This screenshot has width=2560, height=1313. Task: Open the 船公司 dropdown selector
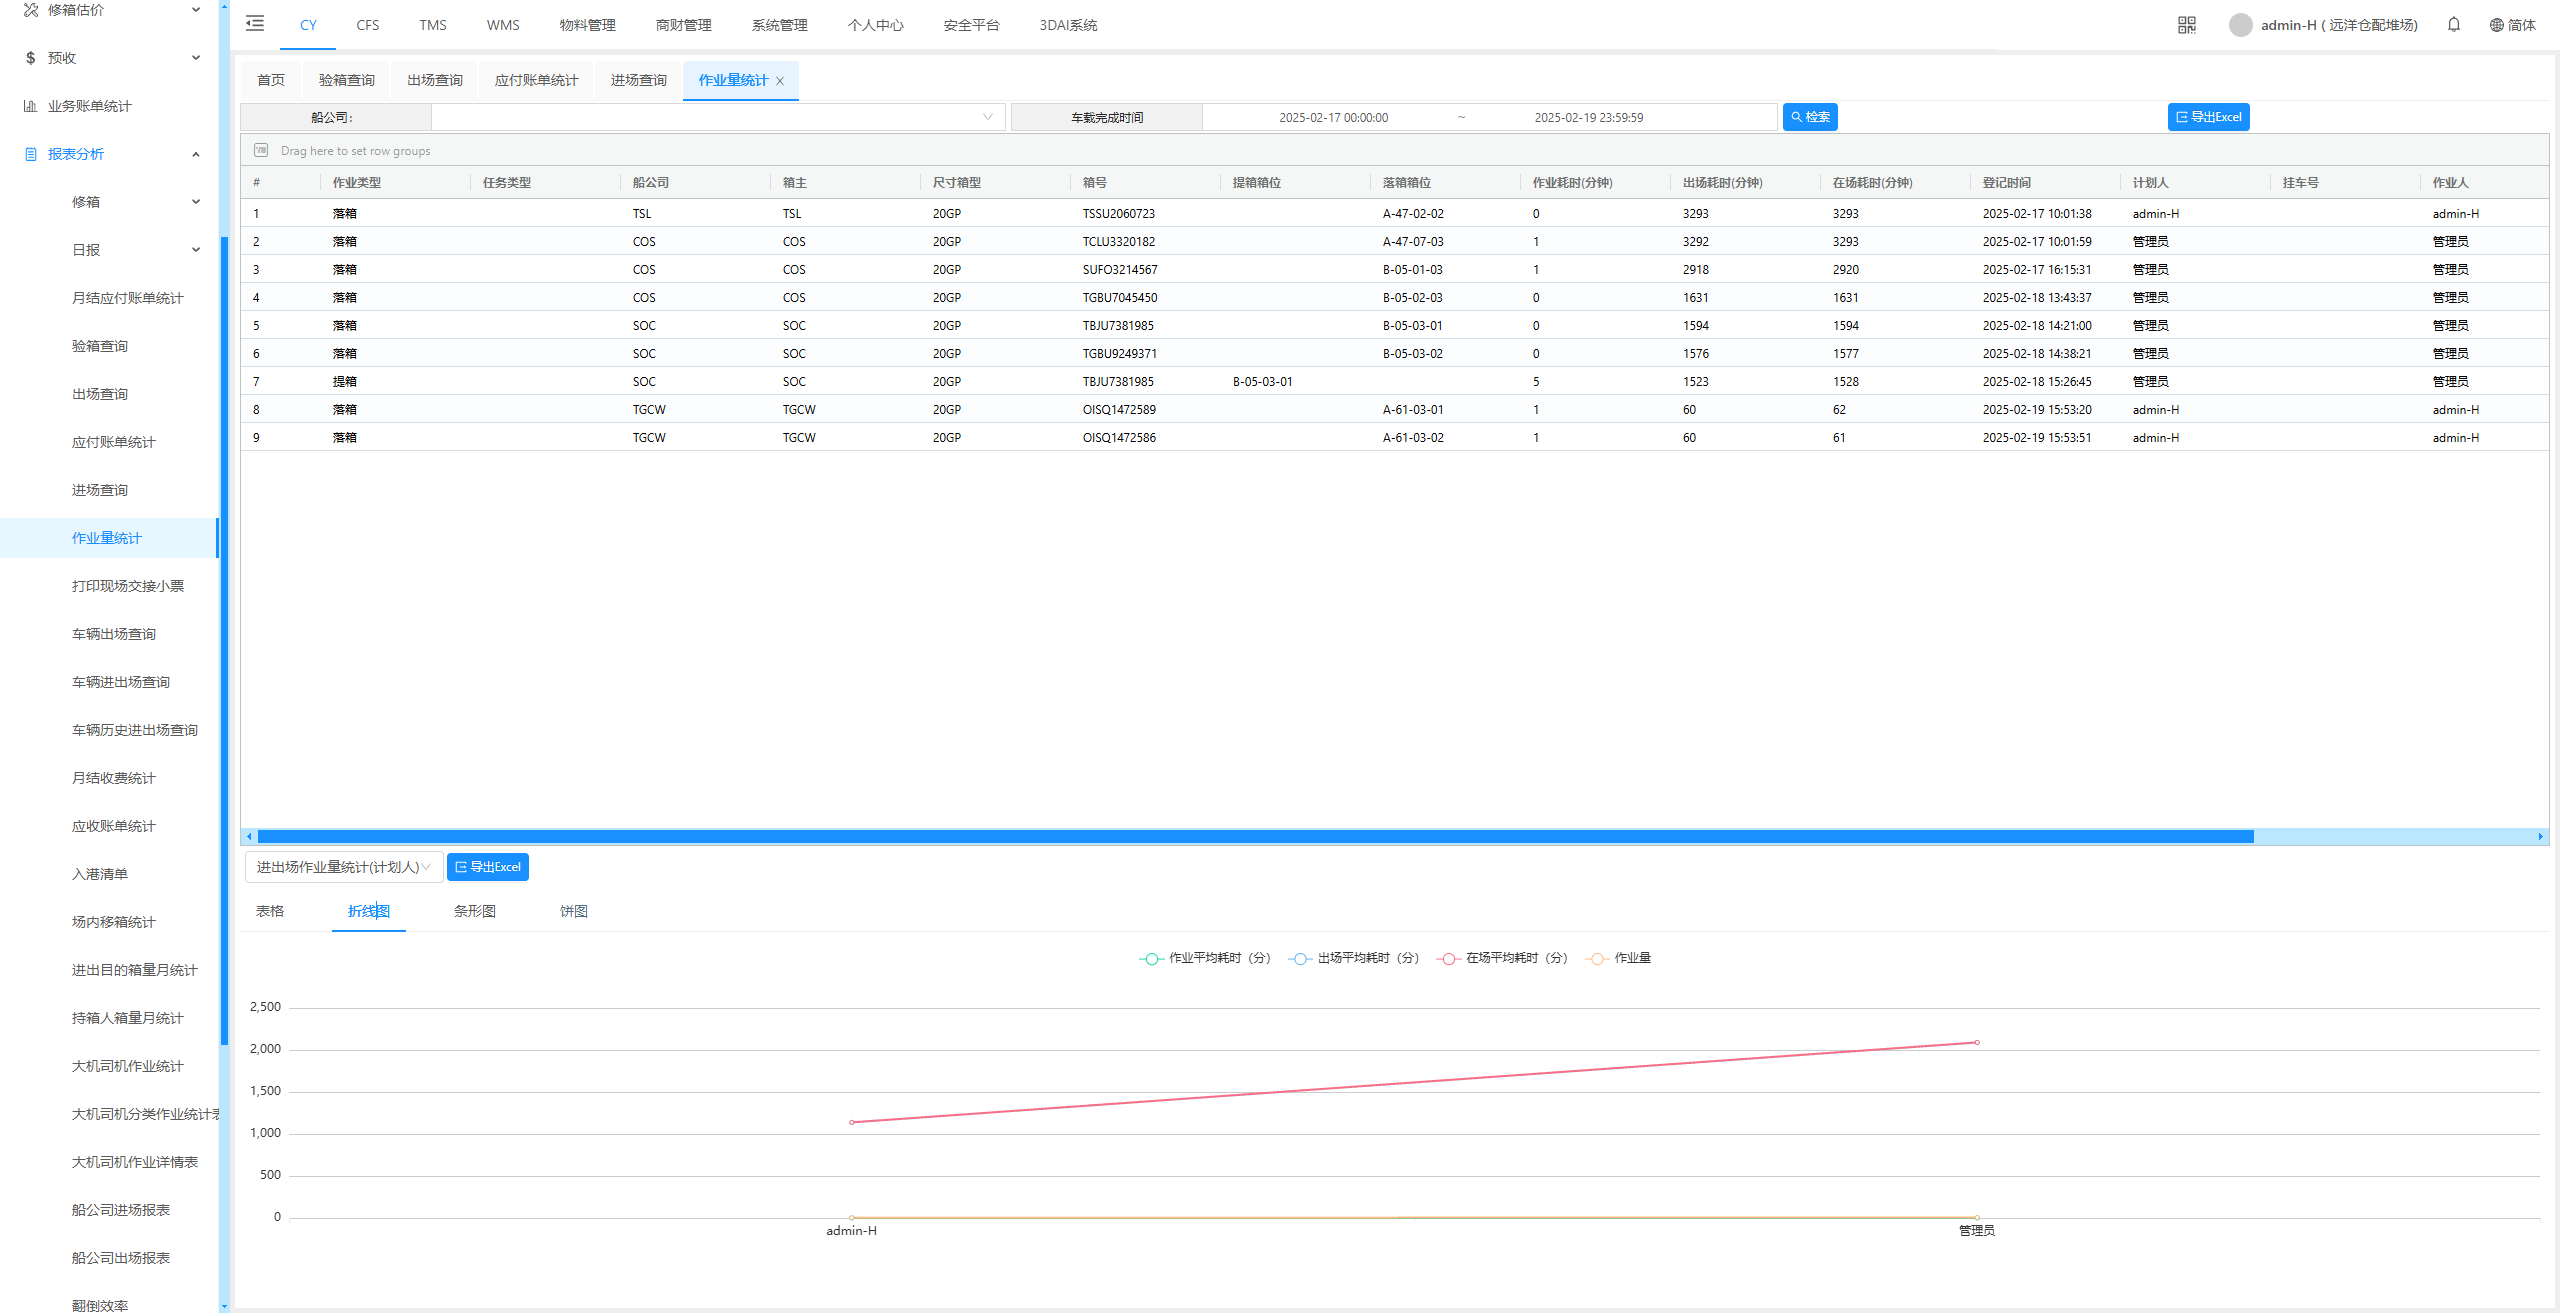point(717,117)
